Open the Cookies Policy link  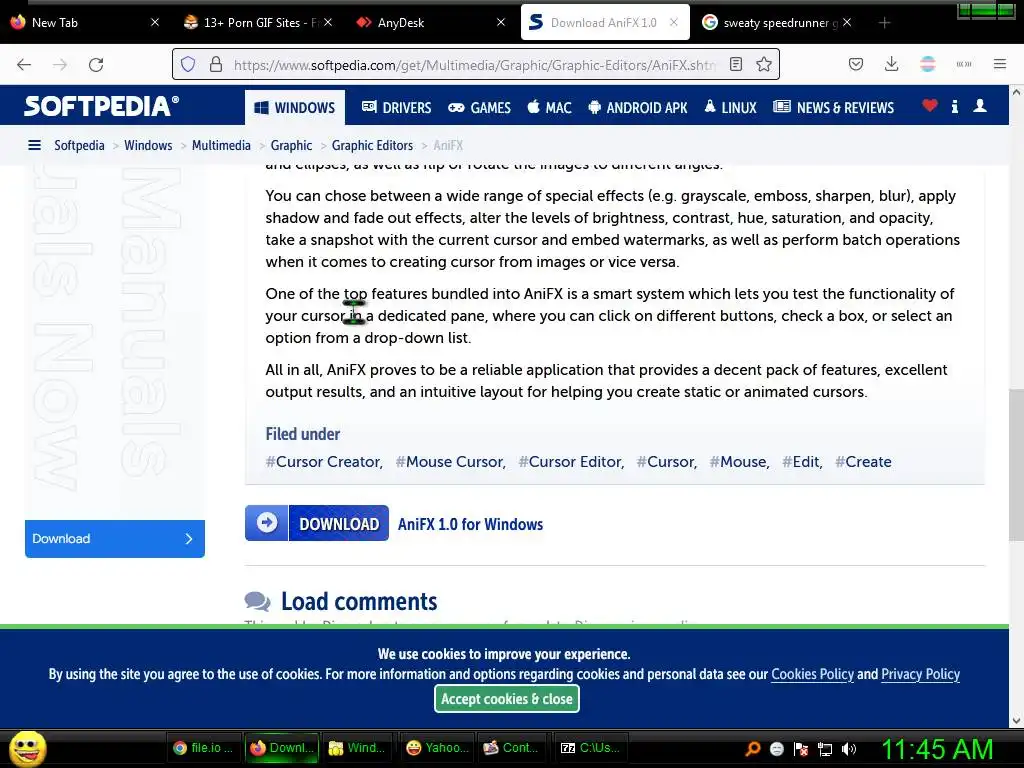click(x=812, y=674)
